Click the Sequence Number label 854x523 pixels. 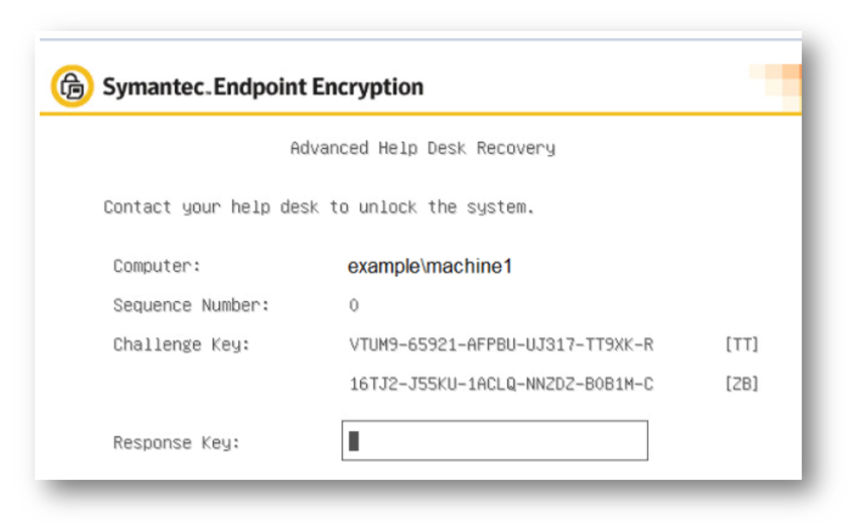191,305
